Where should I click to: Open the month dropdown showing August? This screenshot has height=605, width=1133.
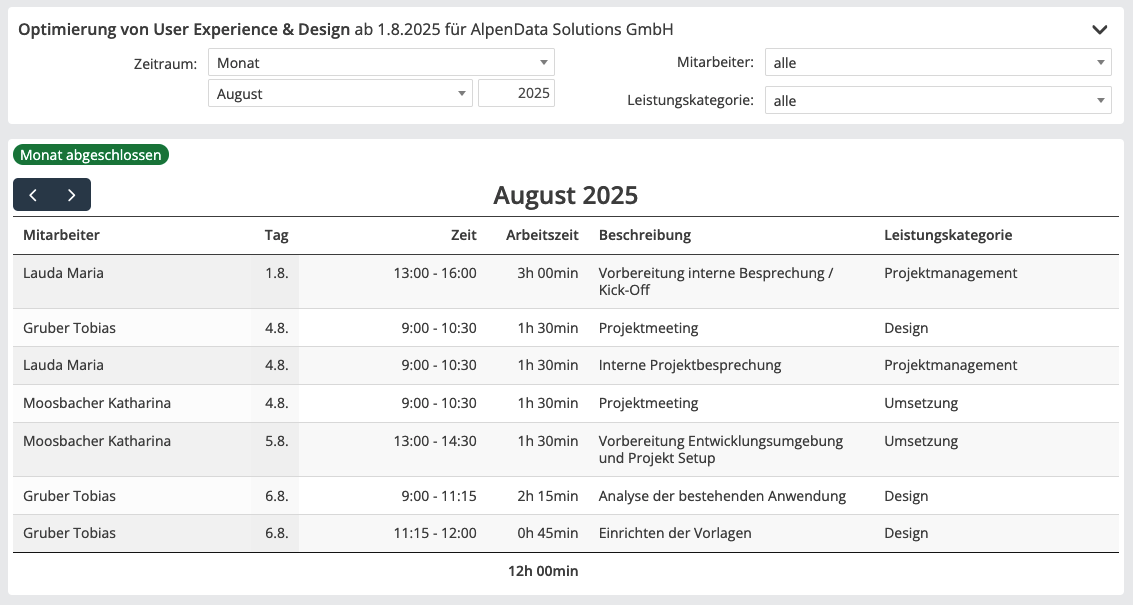point(340,94)
